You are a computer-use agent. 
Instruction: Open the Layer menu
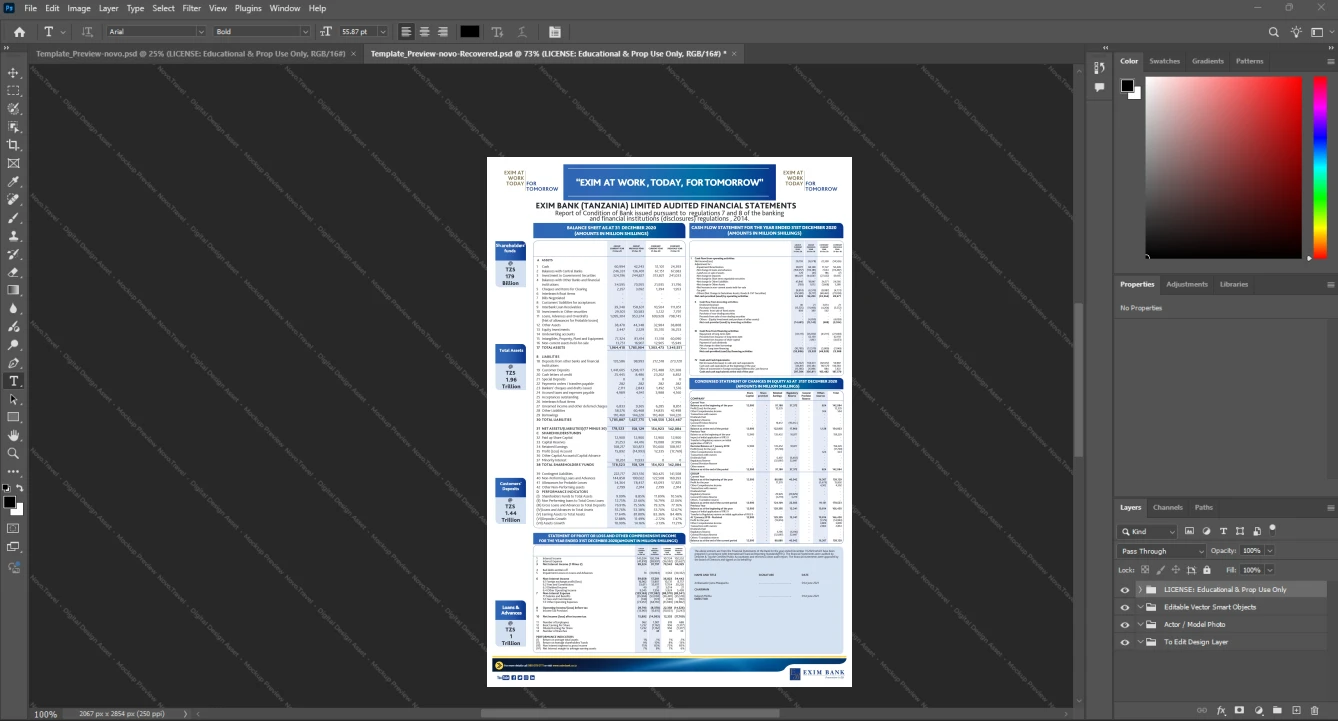(x=108, y=8)
